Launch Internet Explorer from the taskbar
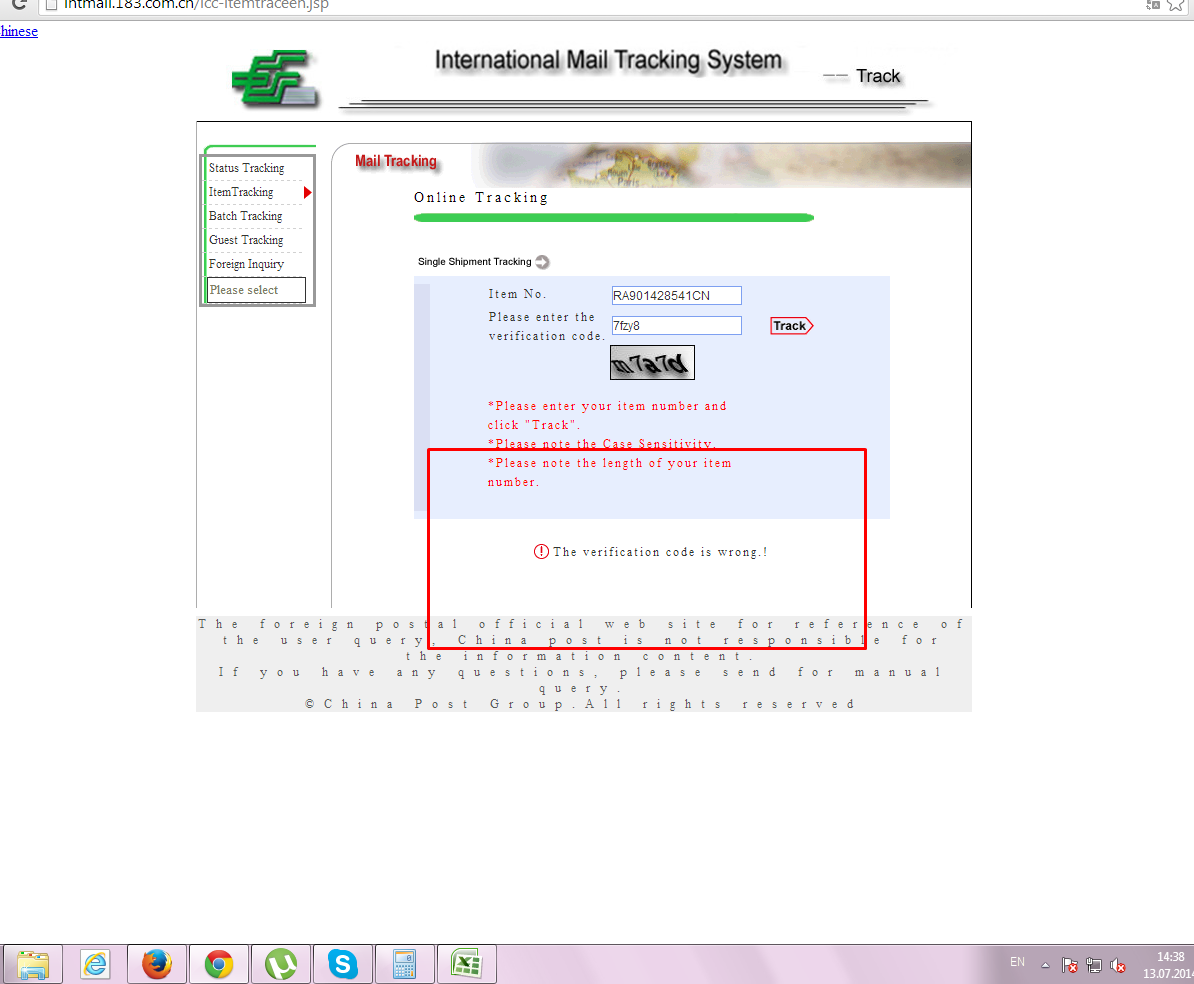The width and height of the screenshot is (1194, 984). pos(96,964)
